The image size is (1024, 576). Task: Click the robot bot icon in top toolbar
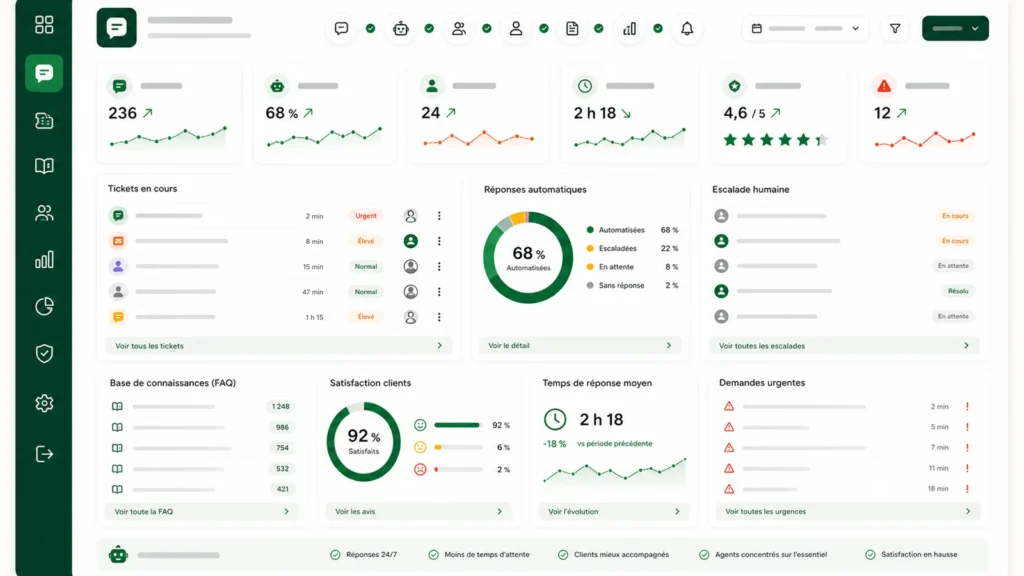click(401, 29)
